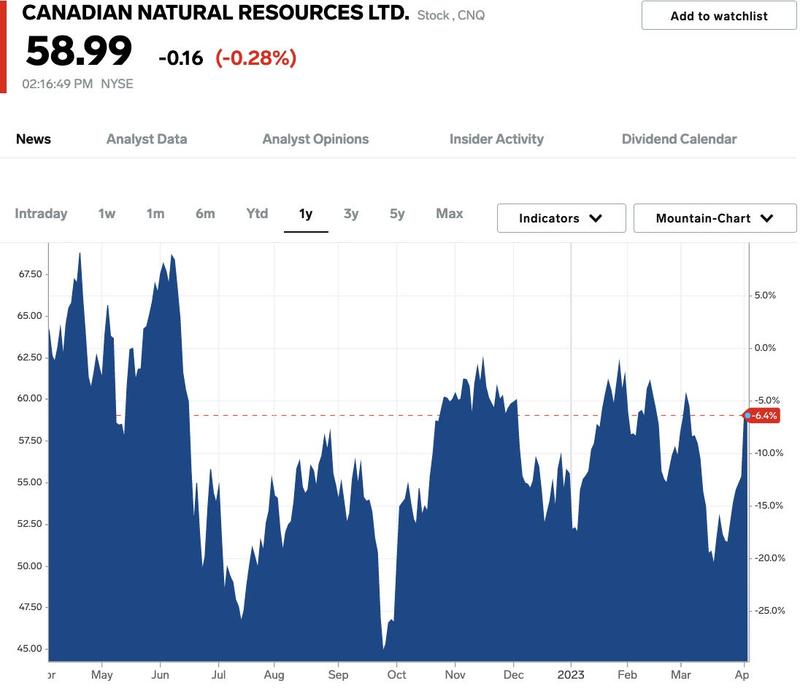Viewport: 800px width, 699px height.
Task: Click the 57.50 y-axis label
Action: (30, 440)
